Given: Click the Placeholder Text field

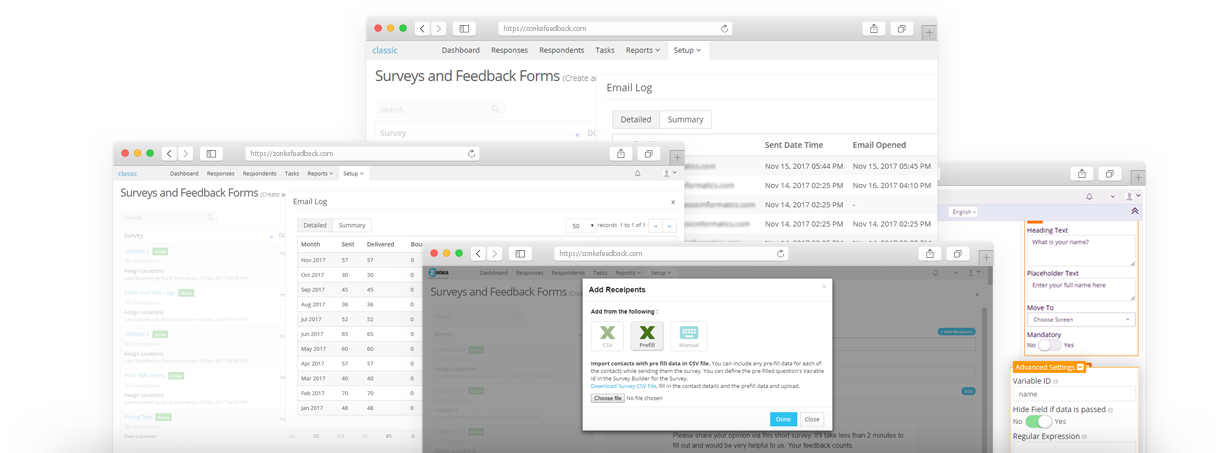Looking at the screenshot, I should coord(1081,289).
